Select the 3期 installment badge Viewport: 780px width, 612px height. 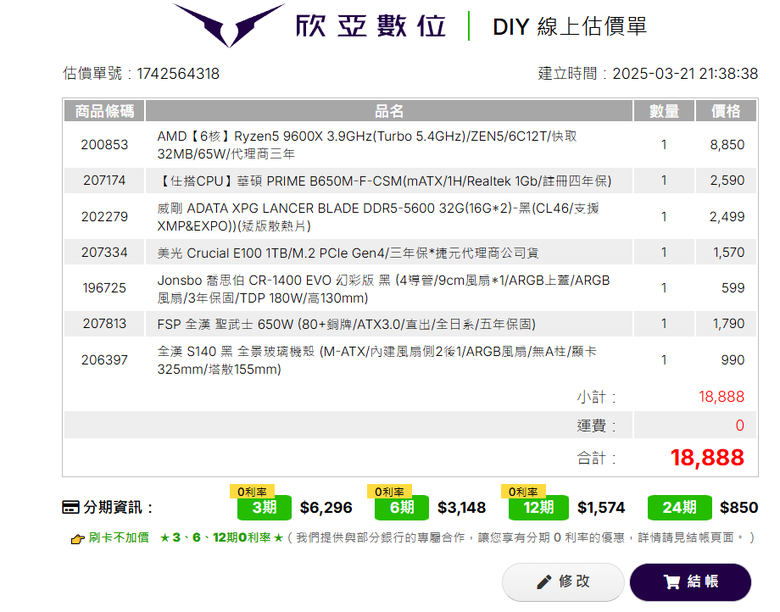coord(264,508)
